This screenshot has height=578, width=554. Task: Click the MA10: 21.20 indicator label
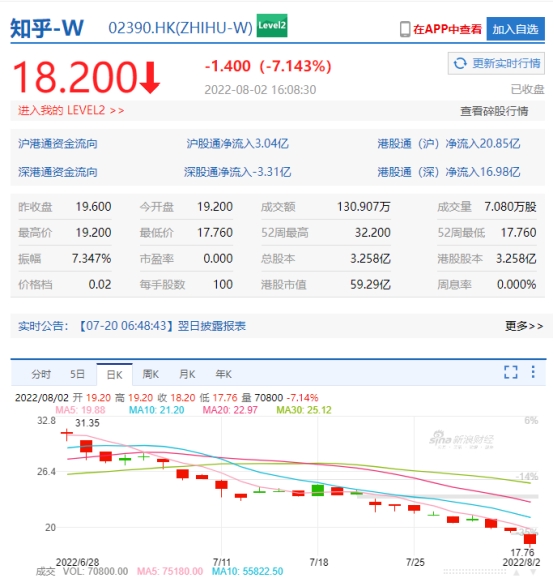coord(157,410)
